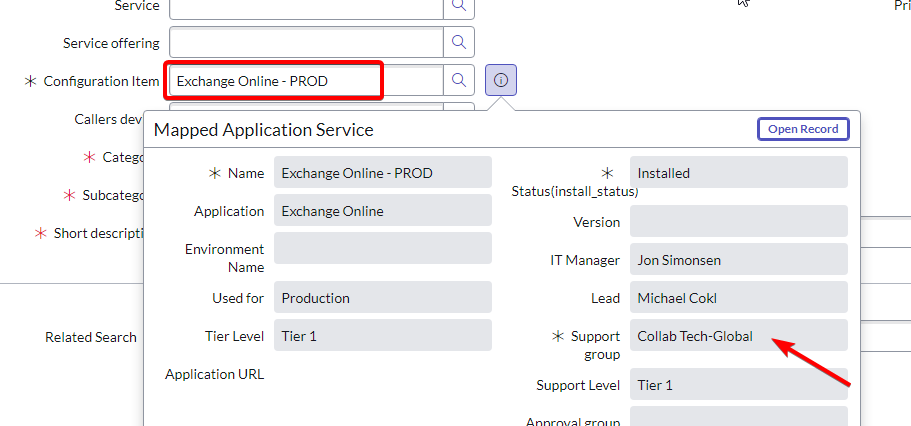The height and width of the screenshot is (426, 911).
Task: Open the Status field showing Installed
Action: [738, 172]
